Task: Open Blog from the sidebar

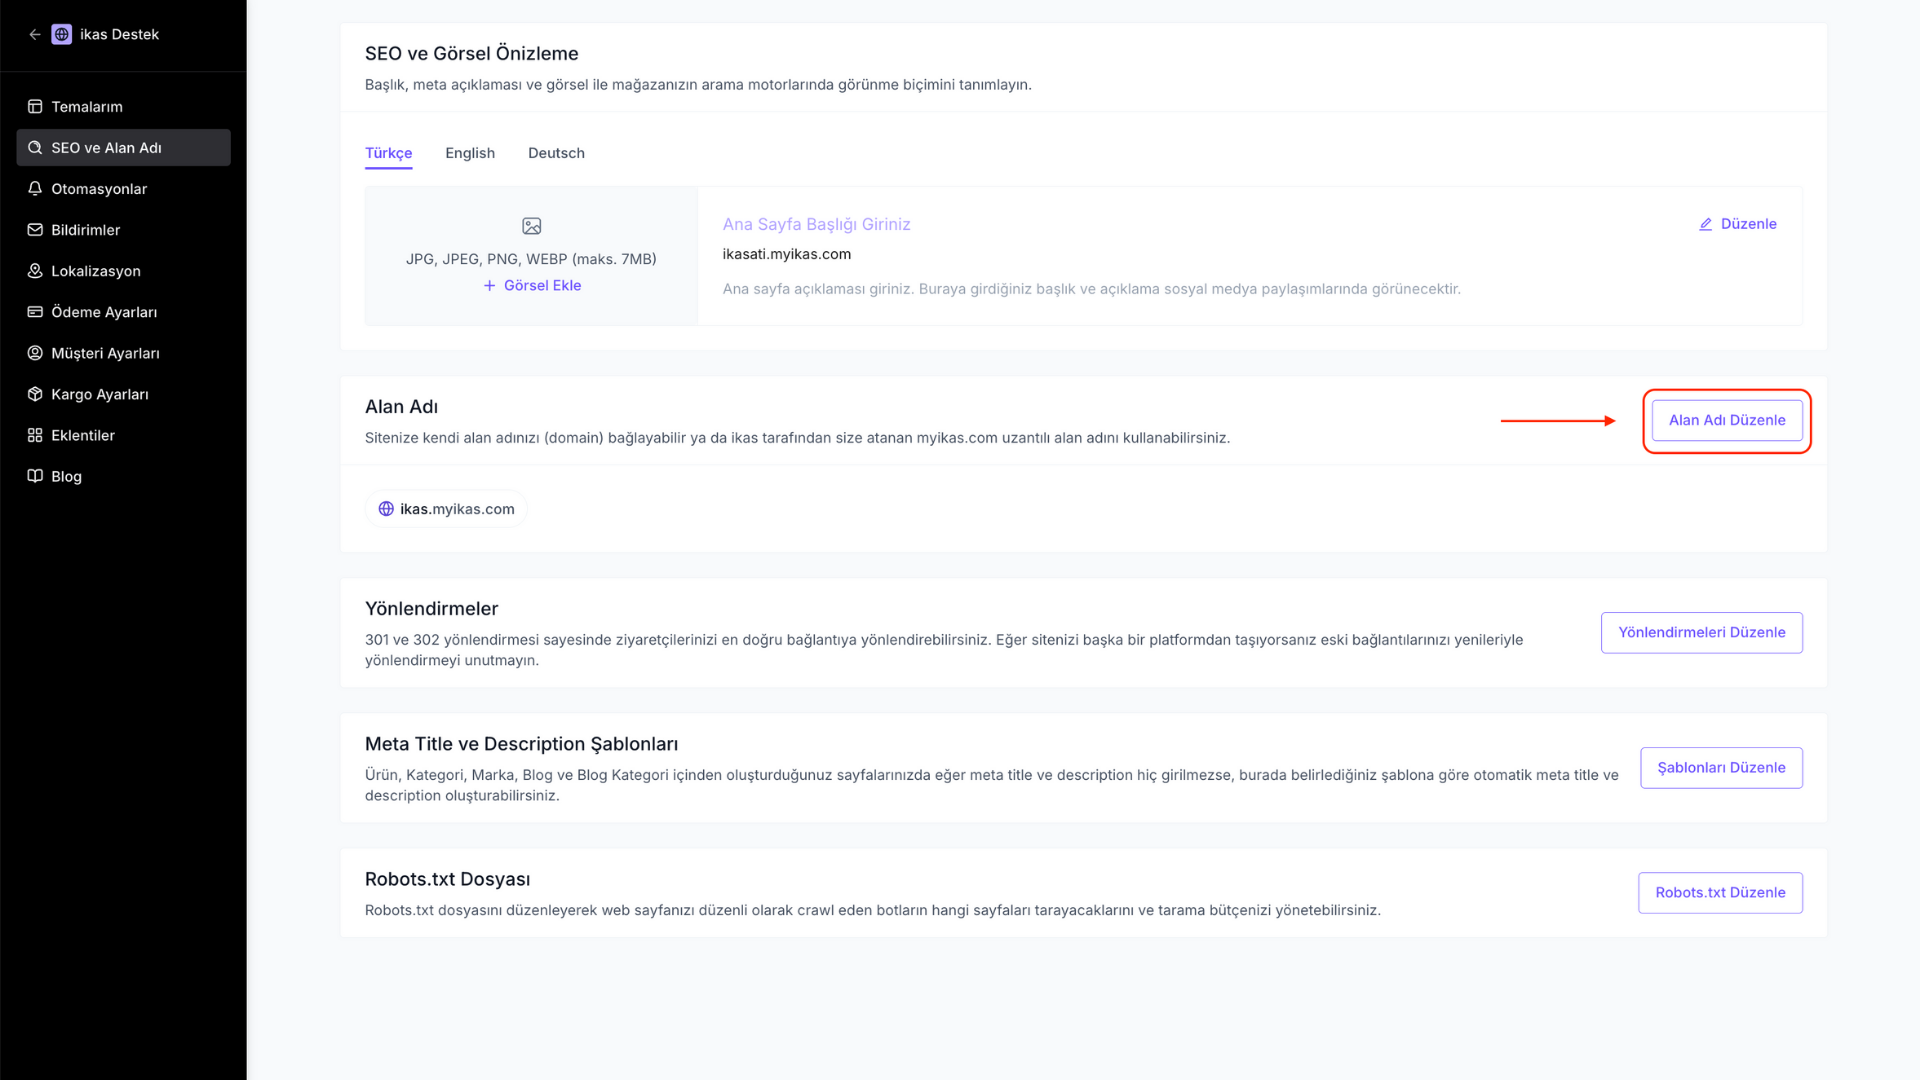Action: [x=124, y=476]
